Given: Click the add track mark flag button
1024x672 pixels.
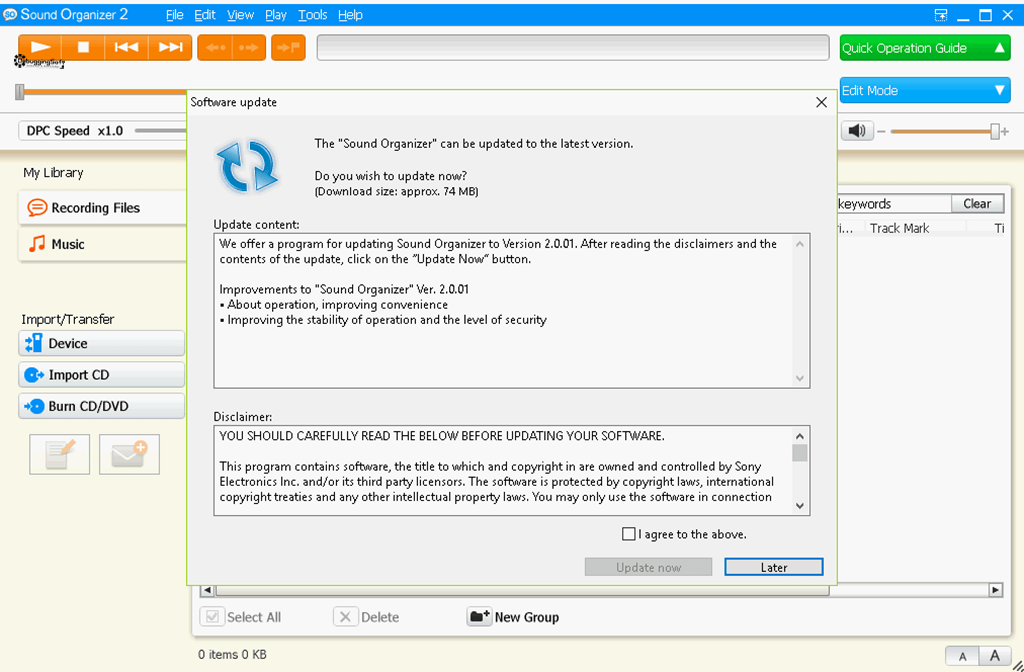Looking at the screenshot, I should [x=288, y=48].
